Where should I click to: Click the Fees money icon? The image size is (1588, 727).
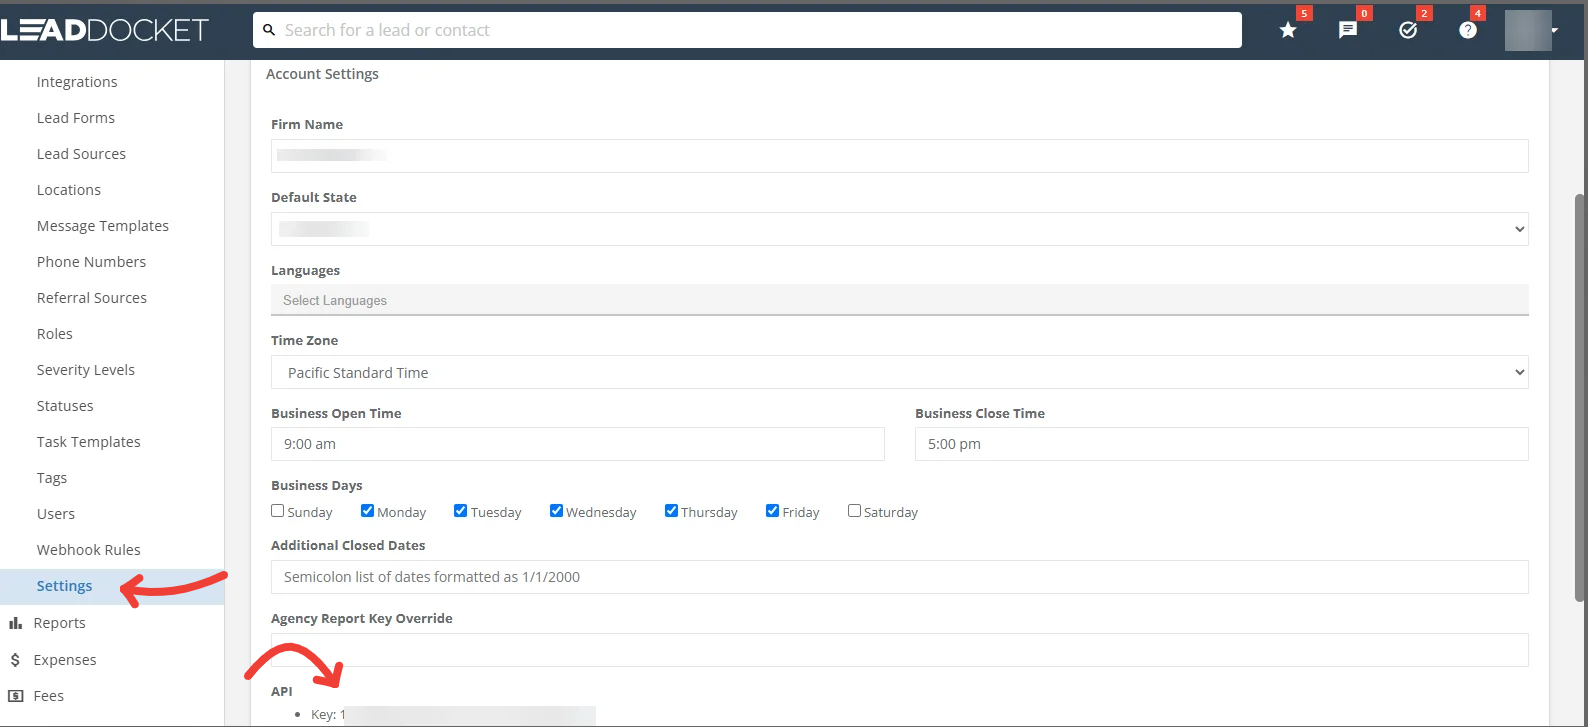tap(15, 696)
